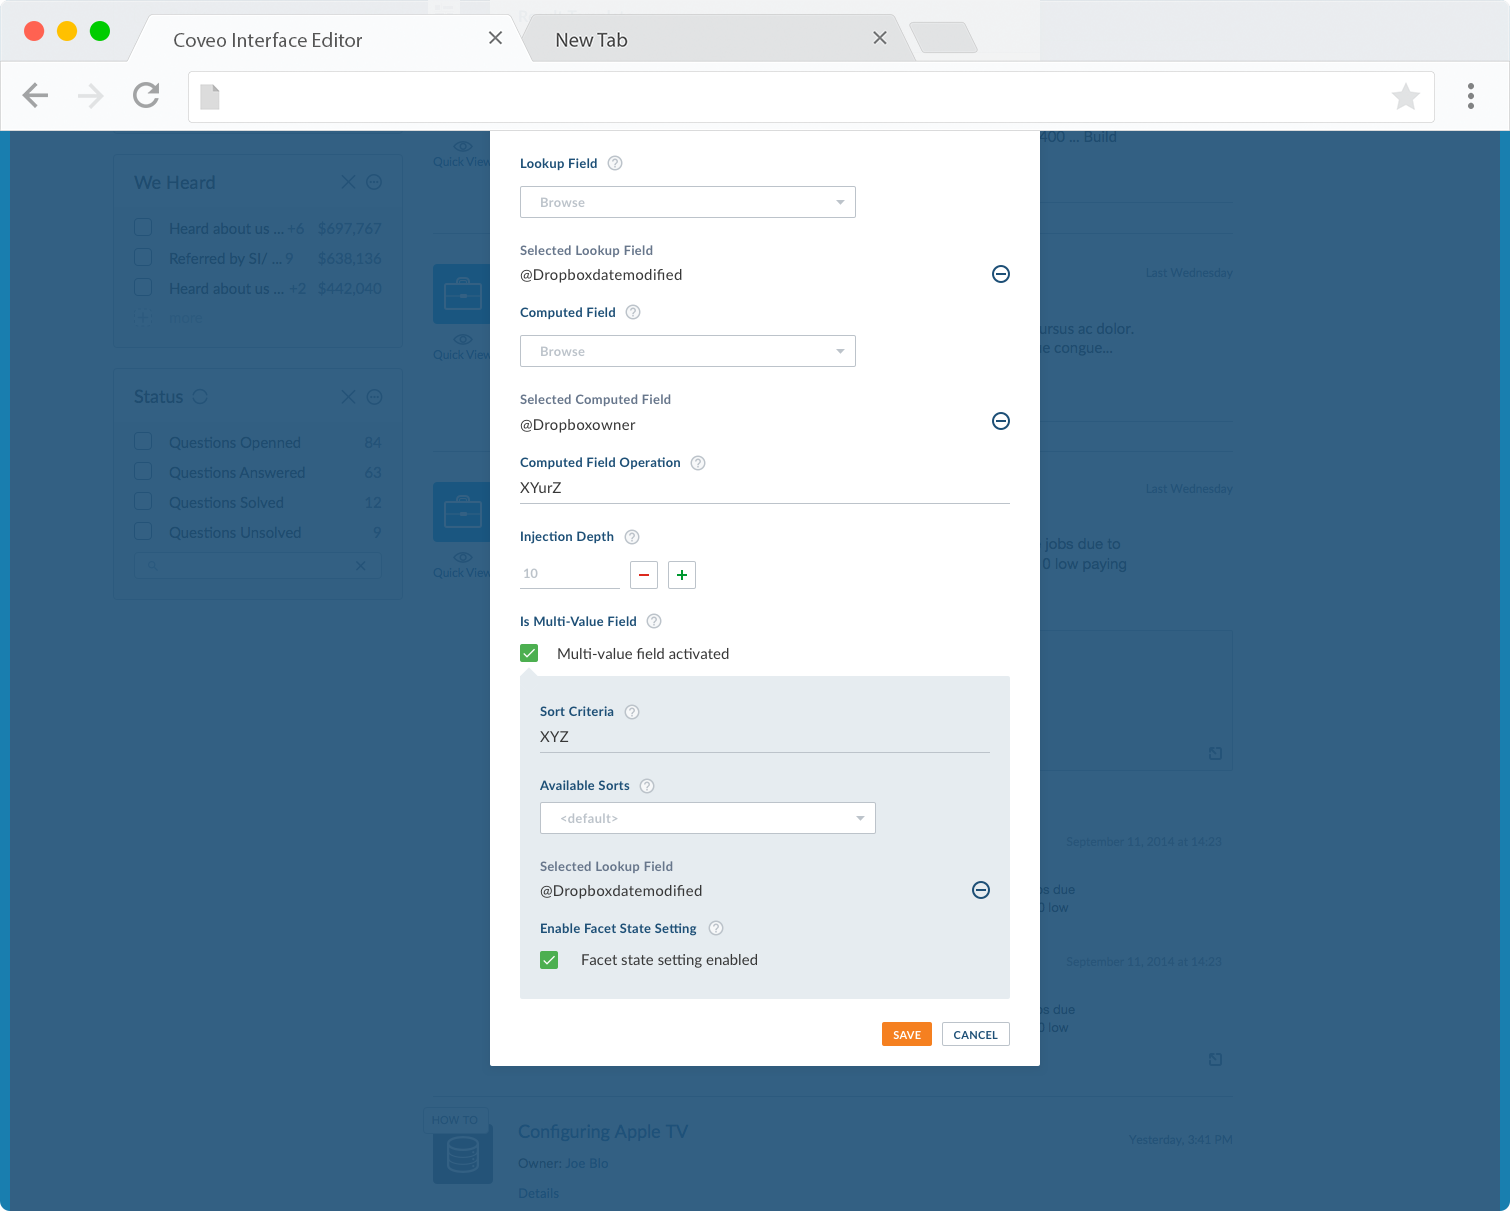Click the Injection Depth help icon

coord(631,537)
